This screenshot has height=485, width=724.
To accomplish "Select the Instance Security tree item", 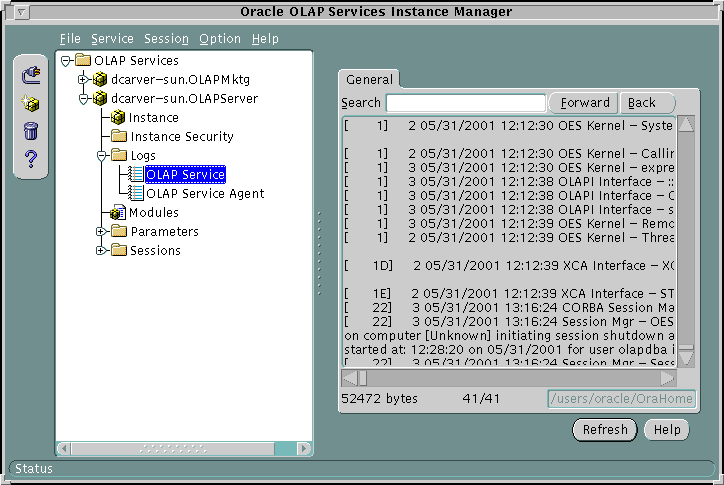I will coord(182,137).
